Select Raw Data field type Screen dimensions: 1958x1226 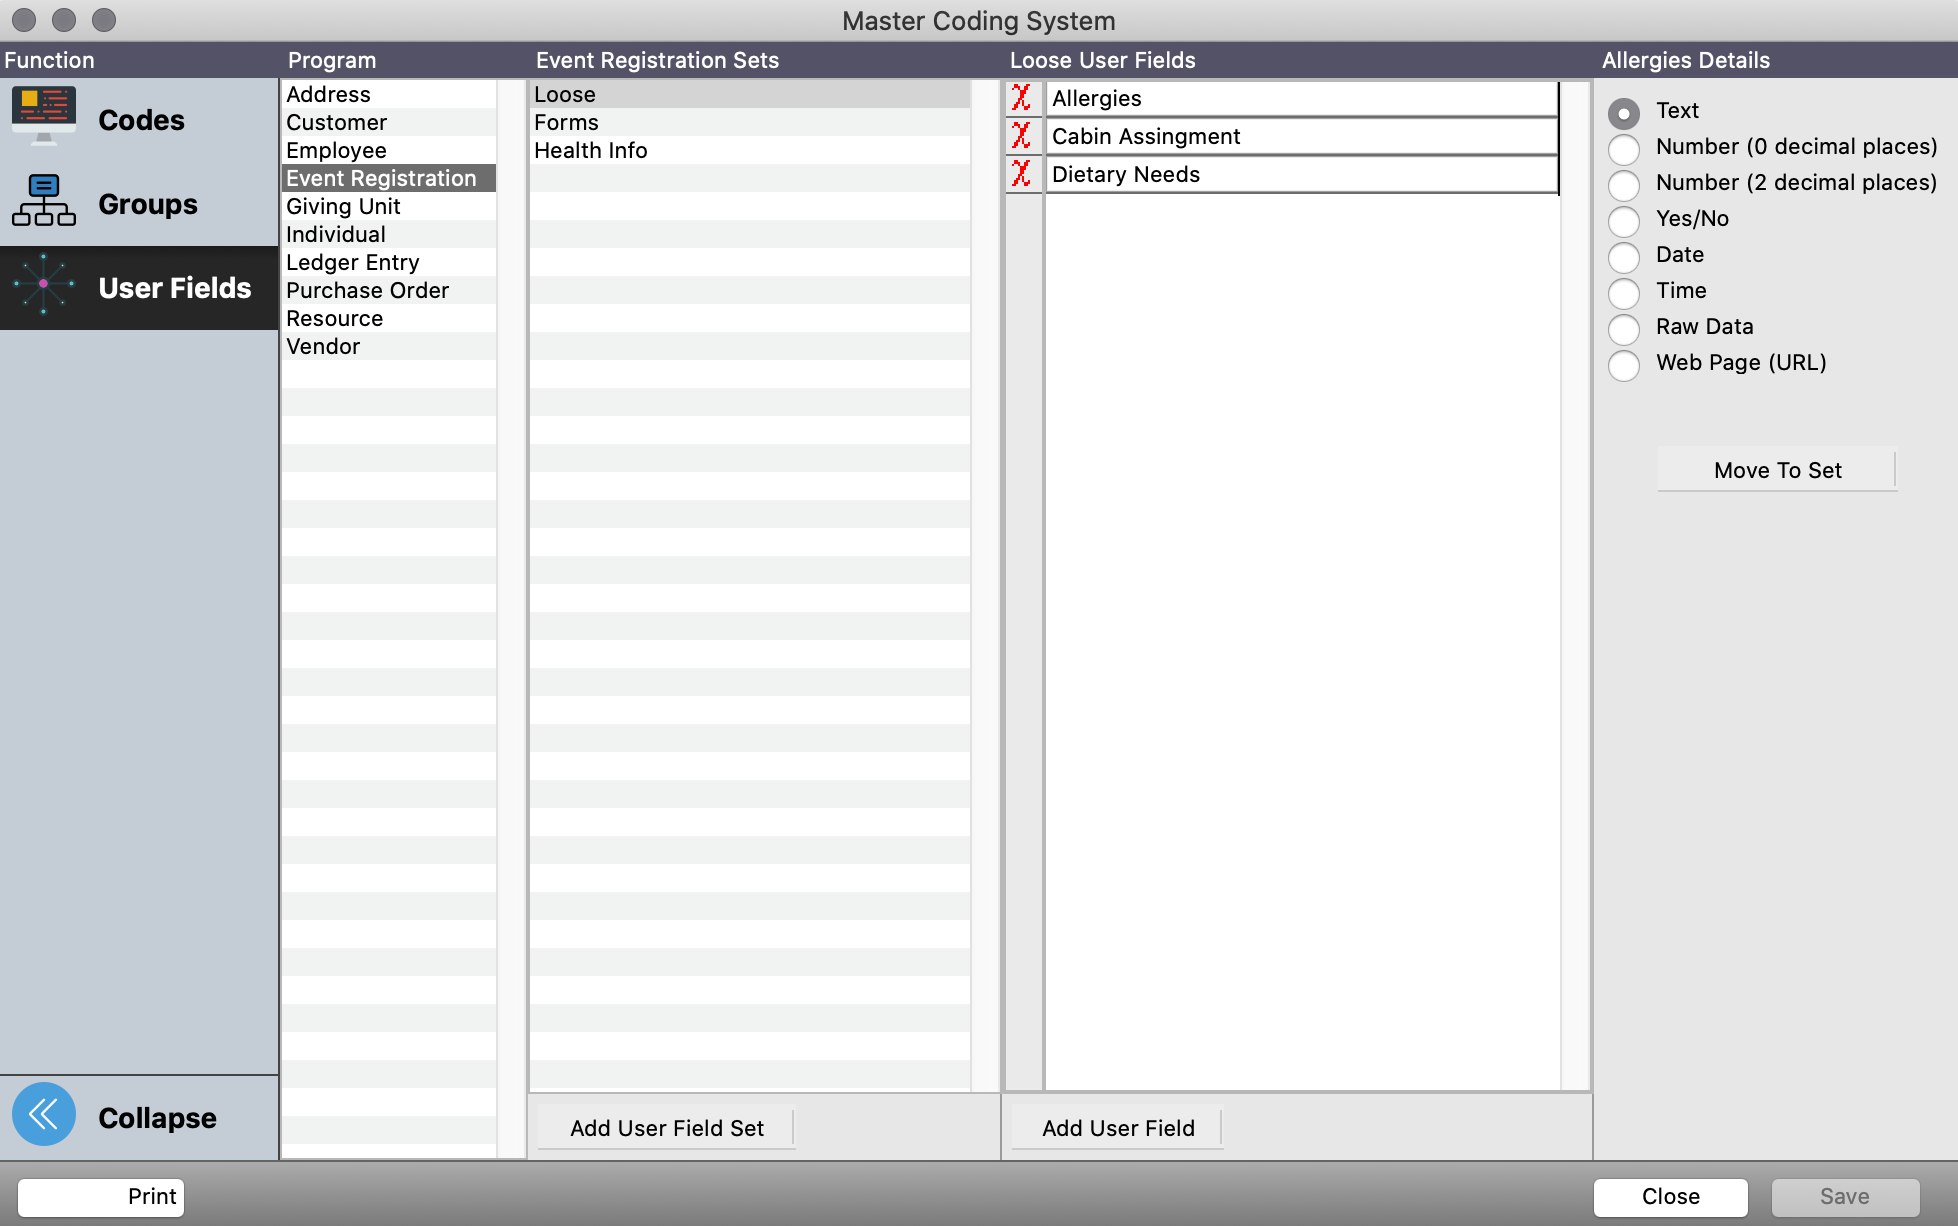click(1624, 329)
